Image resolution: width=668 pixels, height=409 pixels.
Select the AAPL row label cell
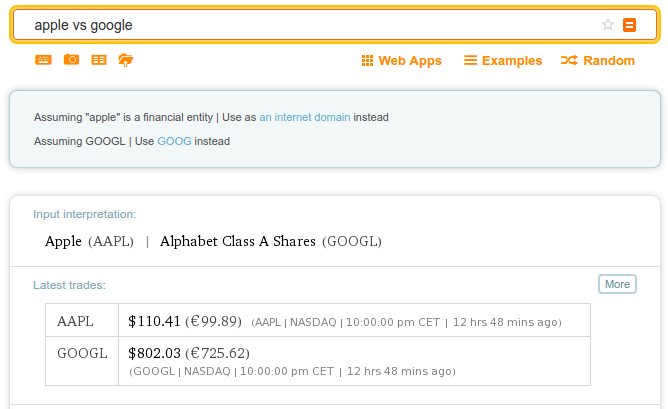(82, 320)
